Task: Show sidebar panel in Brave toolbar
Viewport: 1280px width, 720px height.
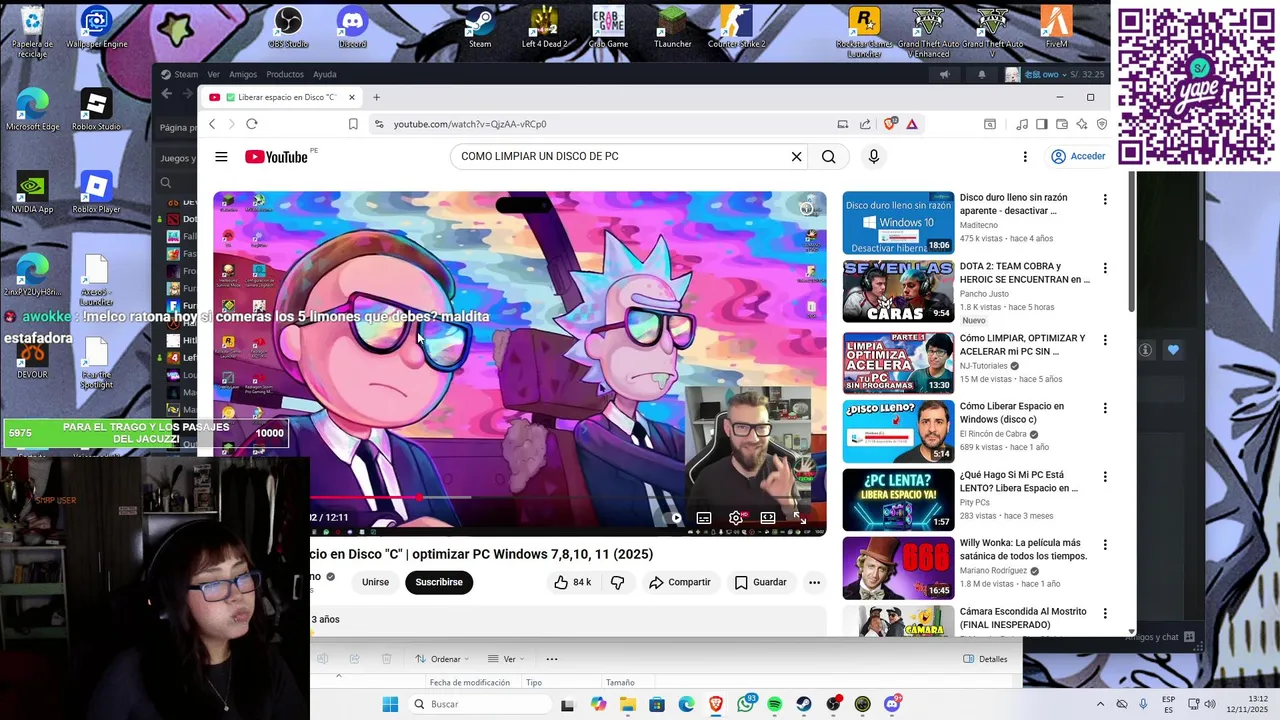Action: click(1041, 124)
